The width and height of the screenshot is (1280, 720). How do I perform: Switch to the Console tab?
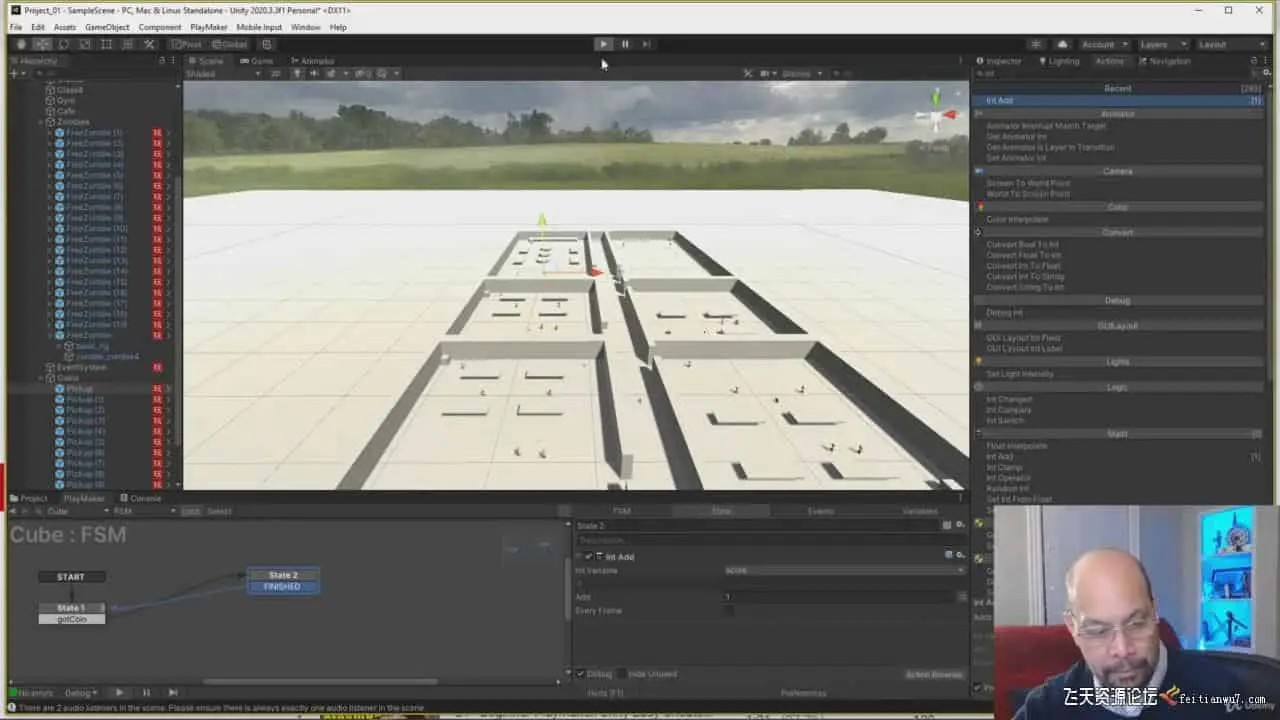tap(141, 498)
